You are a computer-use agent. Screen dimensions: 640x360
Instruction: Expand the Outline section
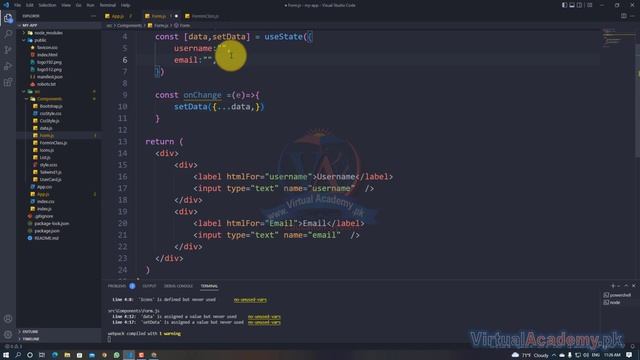pos(30,331)
